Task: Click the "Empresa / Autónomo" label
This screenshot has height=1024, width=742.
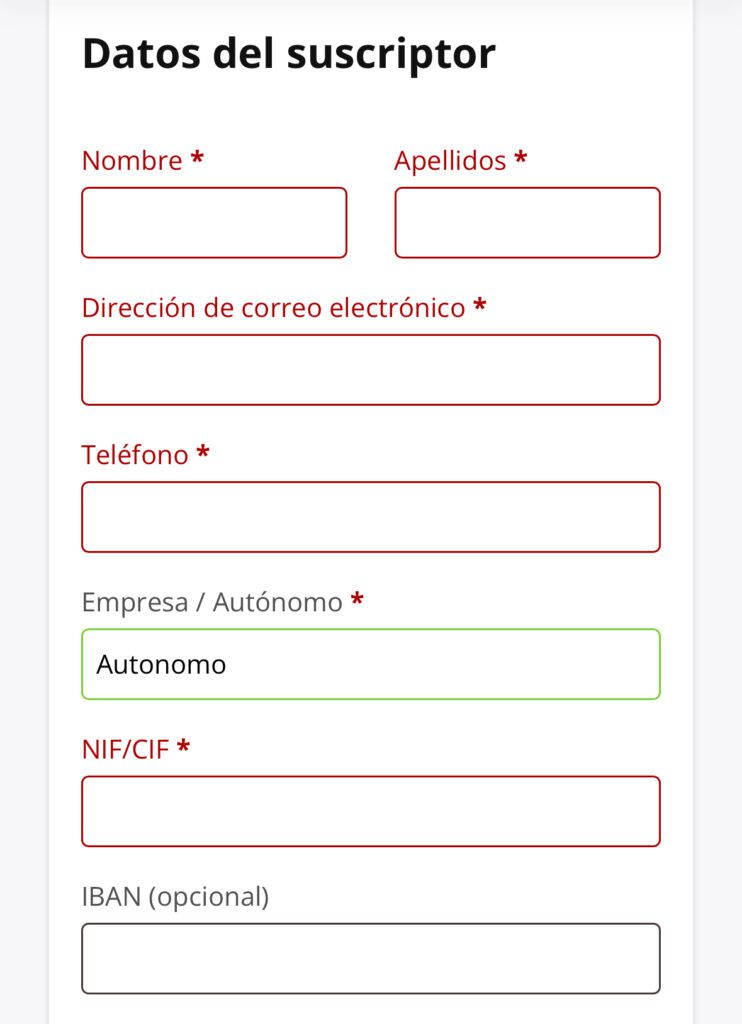Action: tap(212, 602)
